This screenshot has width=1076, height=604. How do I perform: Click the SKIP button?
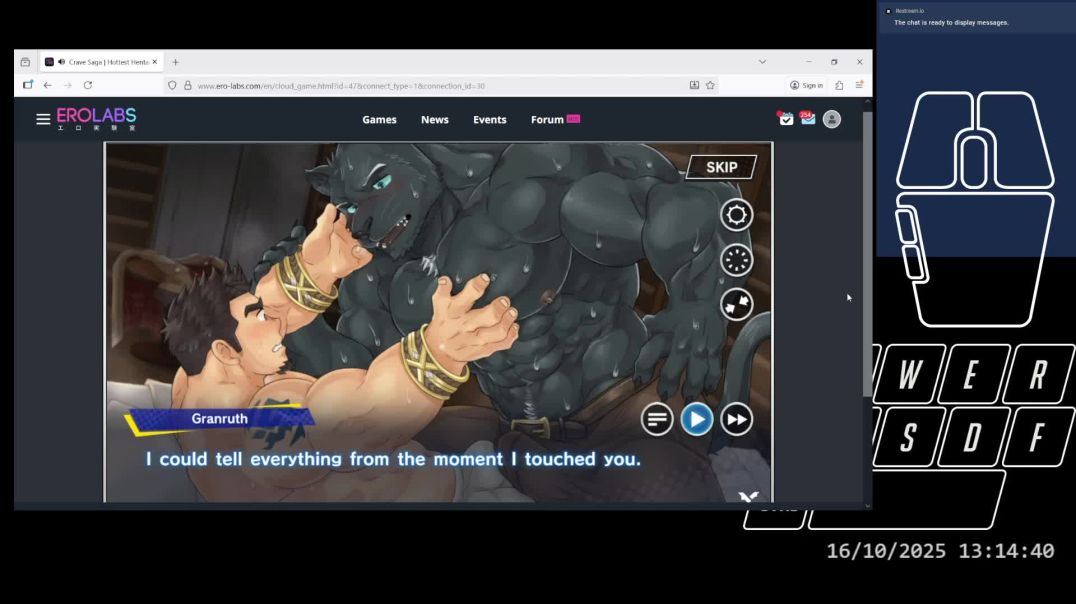click(722, 166)
